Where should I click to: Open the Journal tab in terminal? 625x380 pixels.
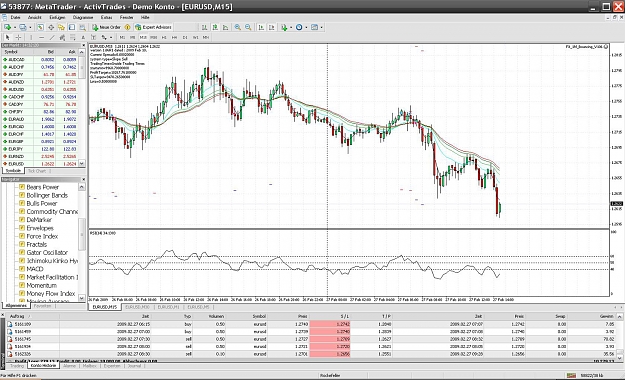click(x=134, y=366)
